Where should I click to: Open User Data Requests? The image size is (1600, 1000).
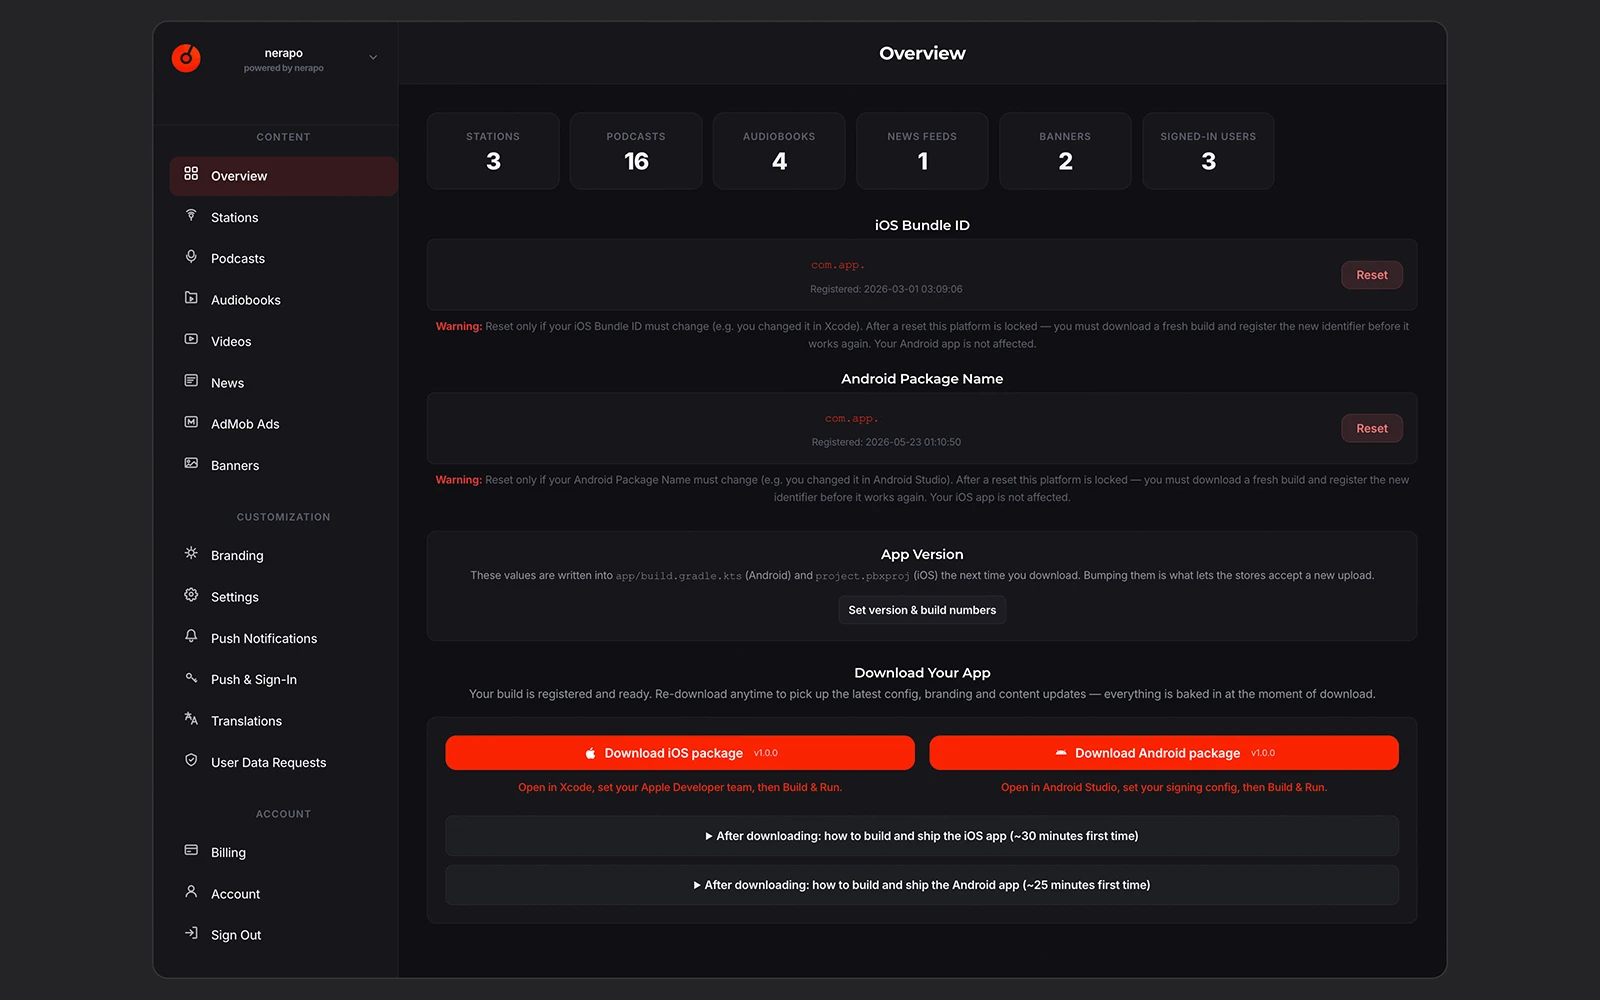(283, 762)
